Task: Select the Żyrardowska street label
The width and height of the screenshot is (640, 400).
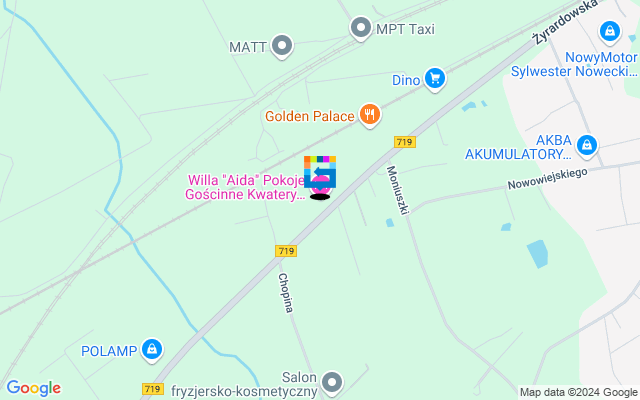Action: pyautogui.click(x=565, y=21)
